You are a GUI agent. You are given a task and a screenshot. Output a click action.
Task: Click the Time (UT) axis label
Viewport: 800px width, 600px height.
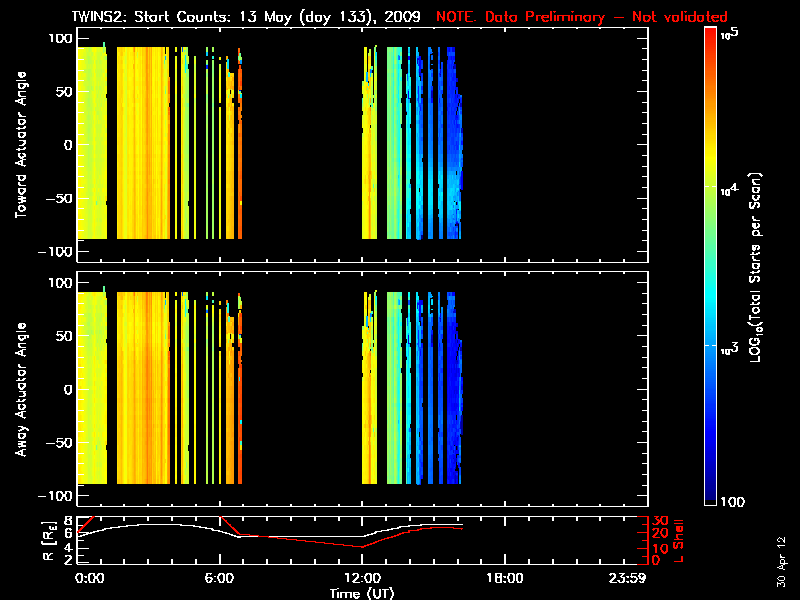click(361, 592)
